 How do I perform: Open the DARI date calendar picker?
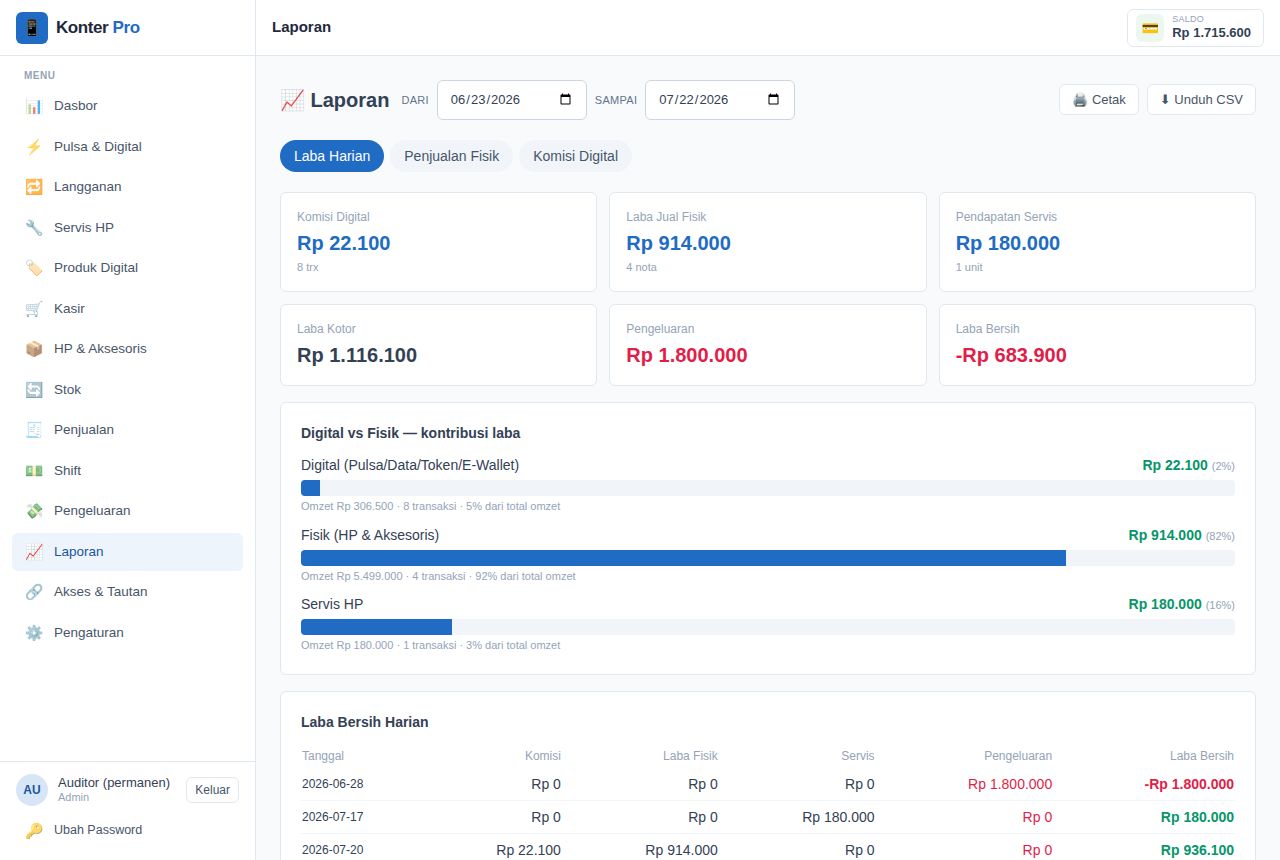coord(565,100)
